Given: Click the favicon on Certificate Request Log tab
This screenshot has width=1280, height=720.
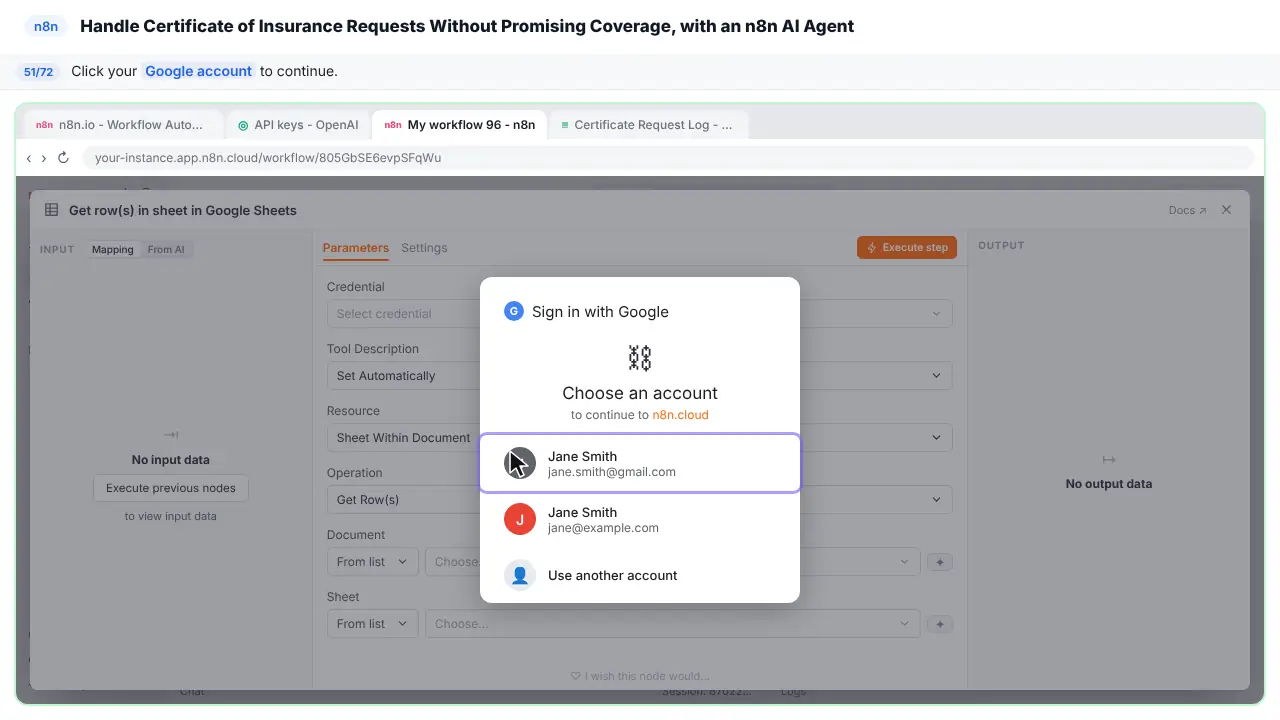Looking at the screenshot, I should point(565,125).
